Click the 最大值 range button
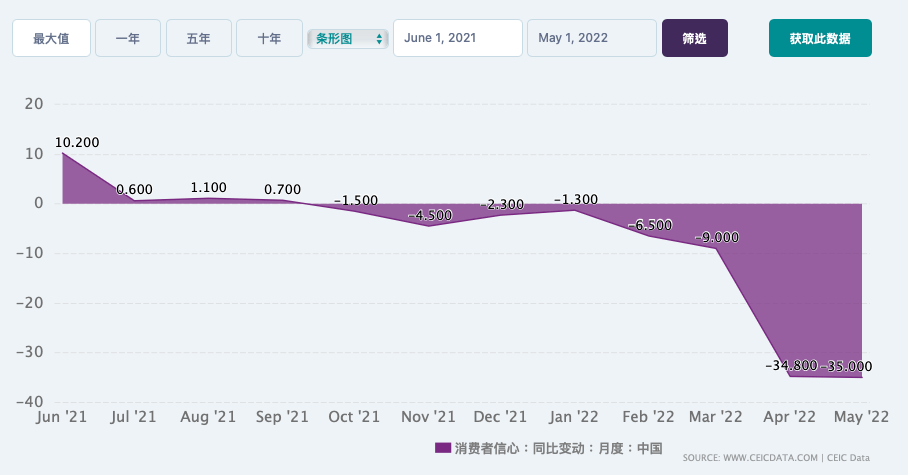The width and height of the screenshot is (908, 475). [51, 38]
